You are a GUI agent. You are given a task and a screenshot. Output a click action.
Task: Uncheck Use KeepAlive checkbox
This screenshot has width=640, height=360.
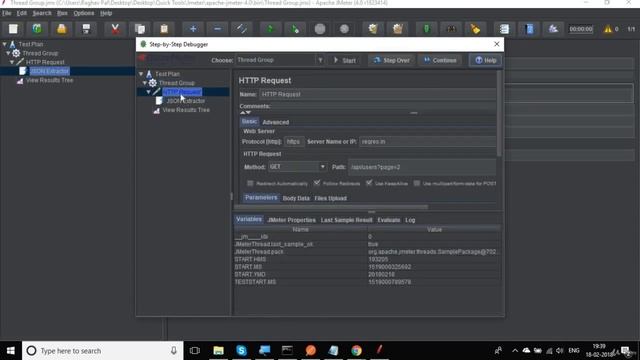tap(369, 183)
